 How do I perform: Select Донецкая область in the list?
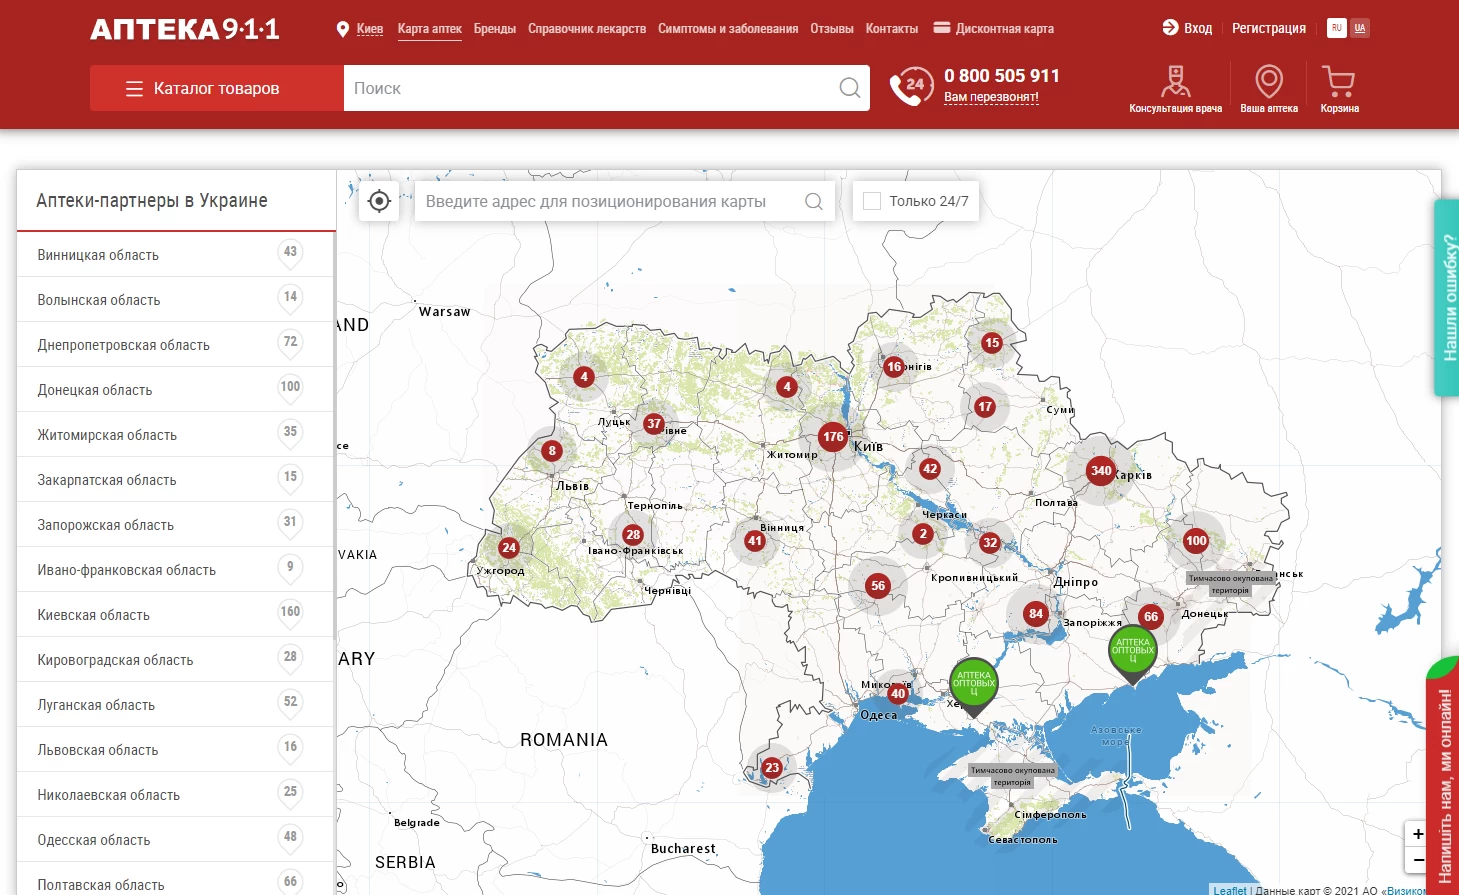175,390
